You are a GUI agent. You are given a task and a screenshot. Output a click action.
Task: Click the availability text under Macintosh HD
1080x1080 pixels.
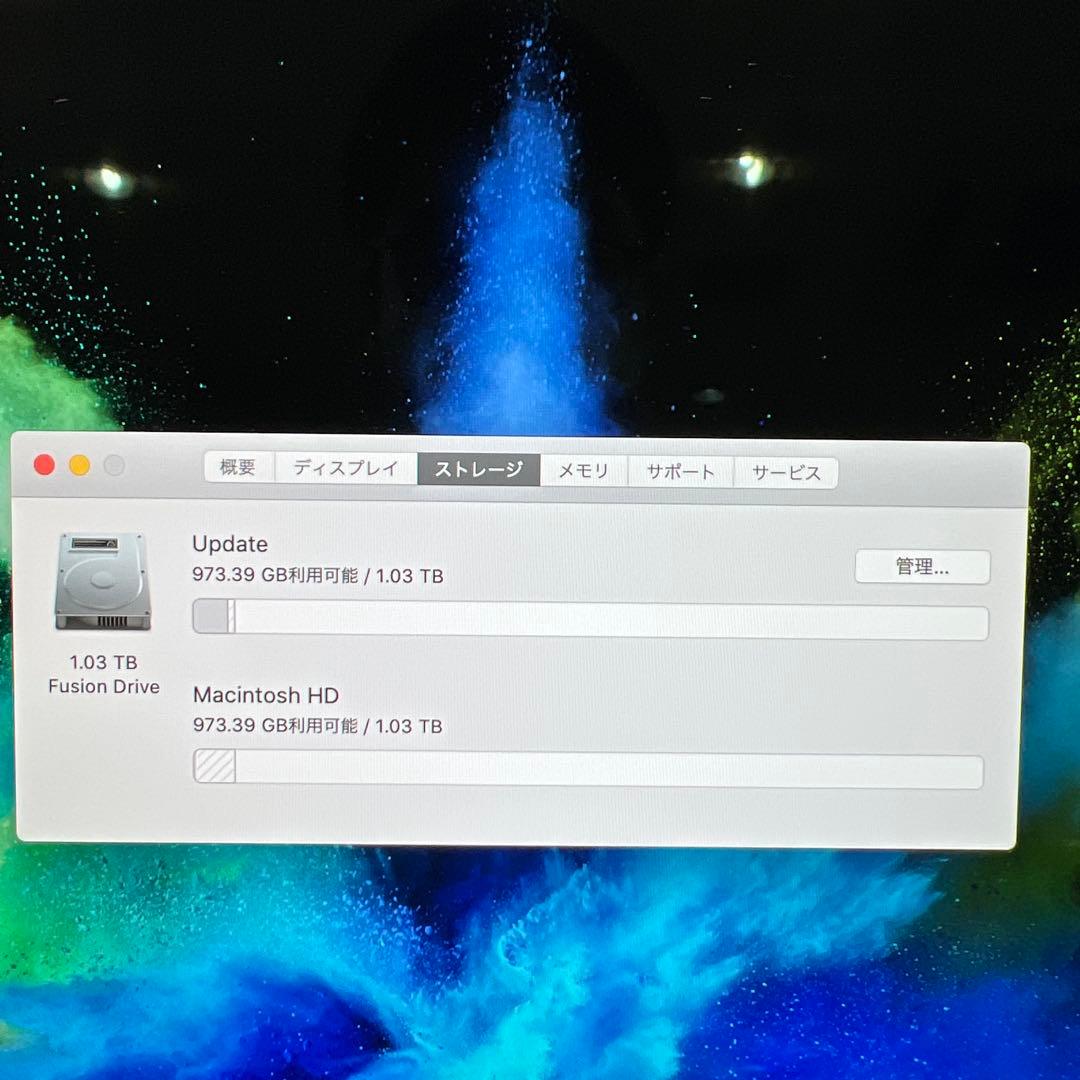(317, 727)
